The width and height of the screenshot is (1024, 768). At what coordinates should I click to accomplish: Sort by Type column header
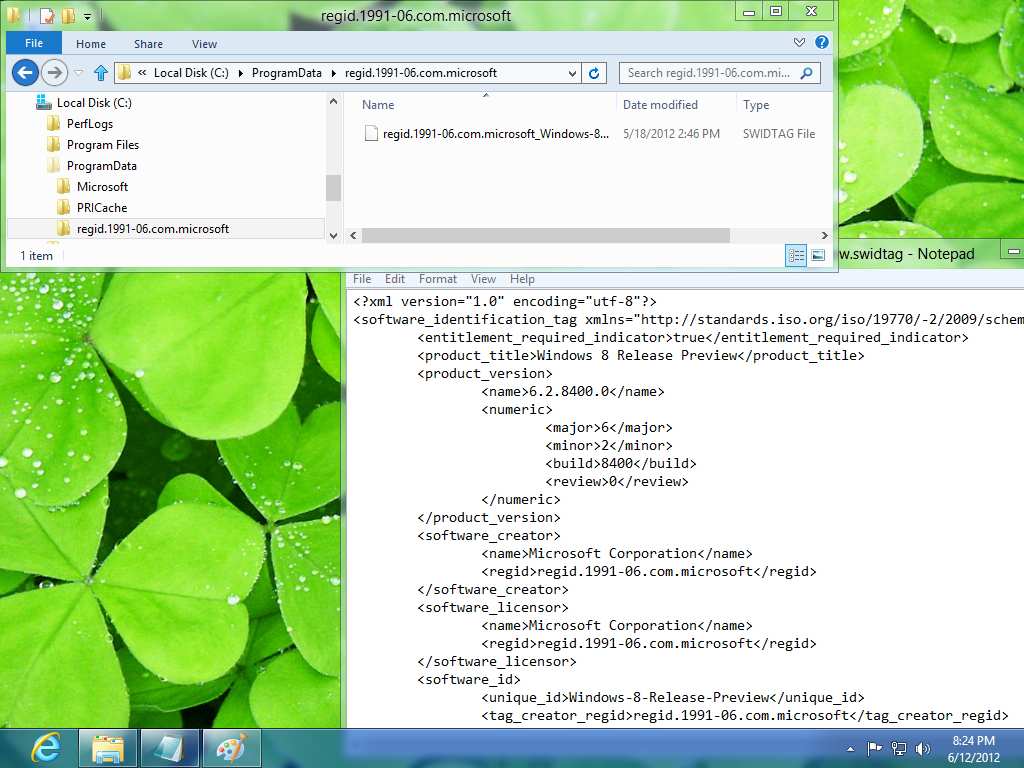tap(756, 104)
